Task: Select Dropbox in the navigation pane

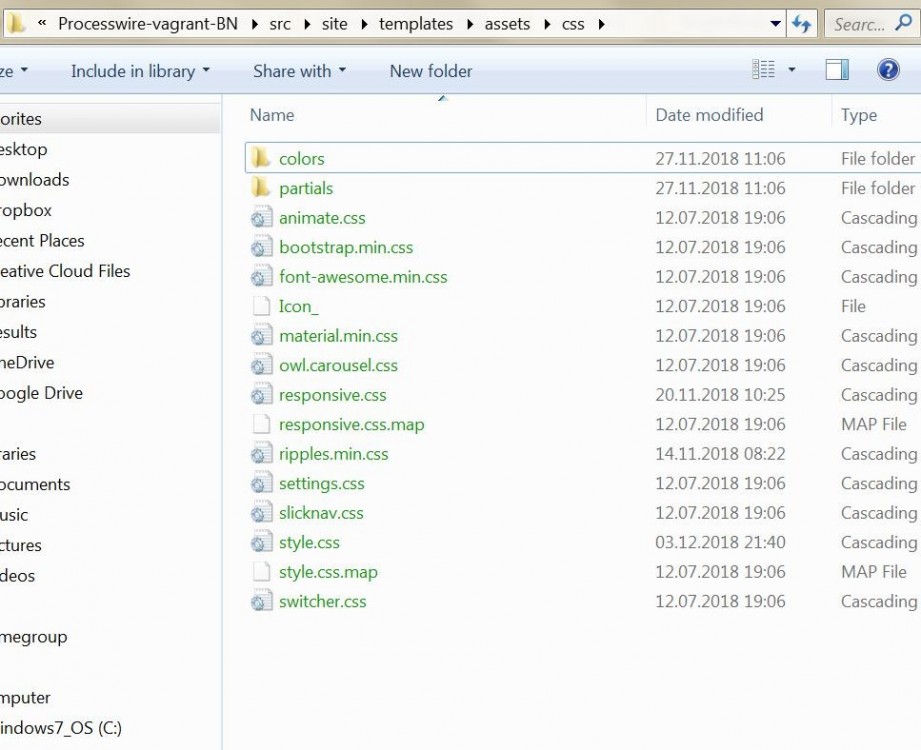Action: (x=26, y=210)
